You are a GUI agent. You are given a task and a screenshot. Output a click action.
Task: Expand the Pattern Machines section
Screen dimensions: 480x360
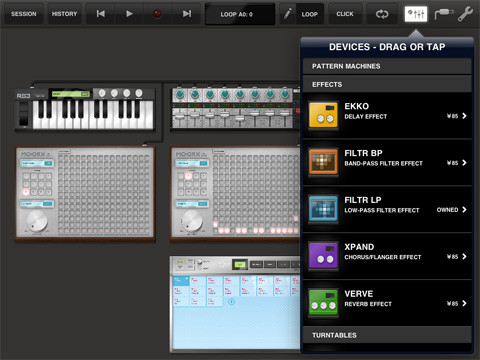(x=387, y=66)
